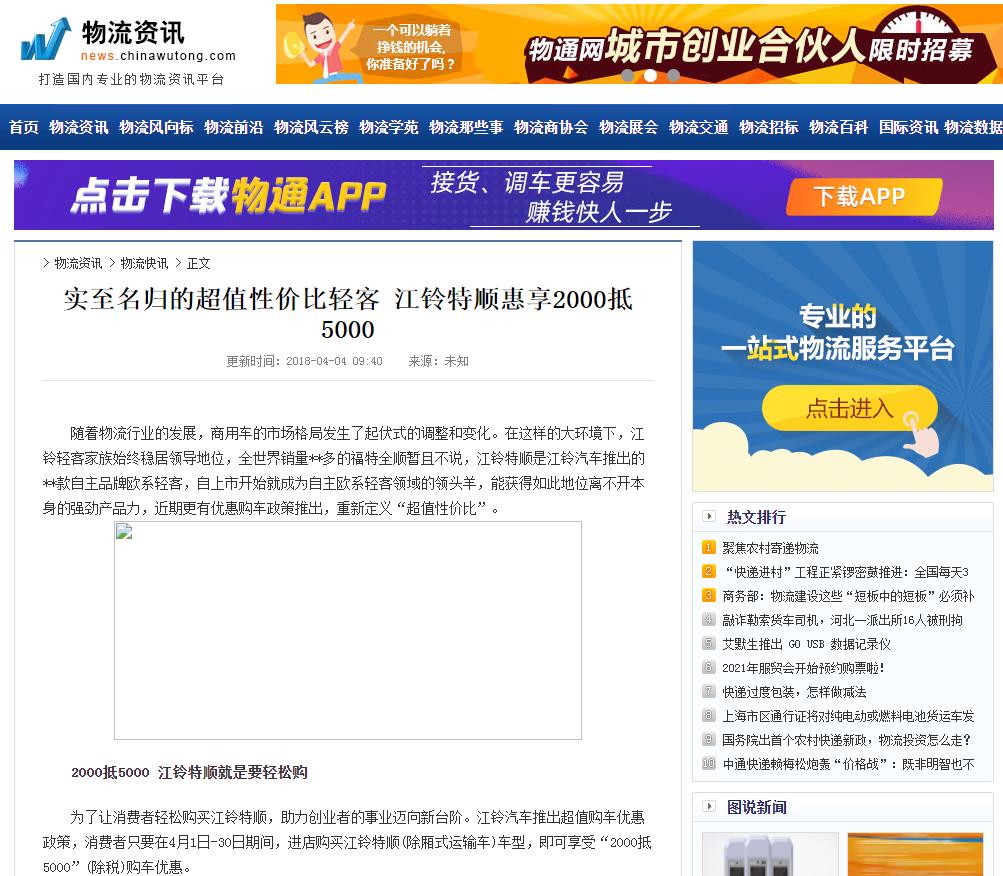This screenshot has height=876, width=1003.
Task: Click the news.chinawutong.com URL under the logo
Action: 158,56
